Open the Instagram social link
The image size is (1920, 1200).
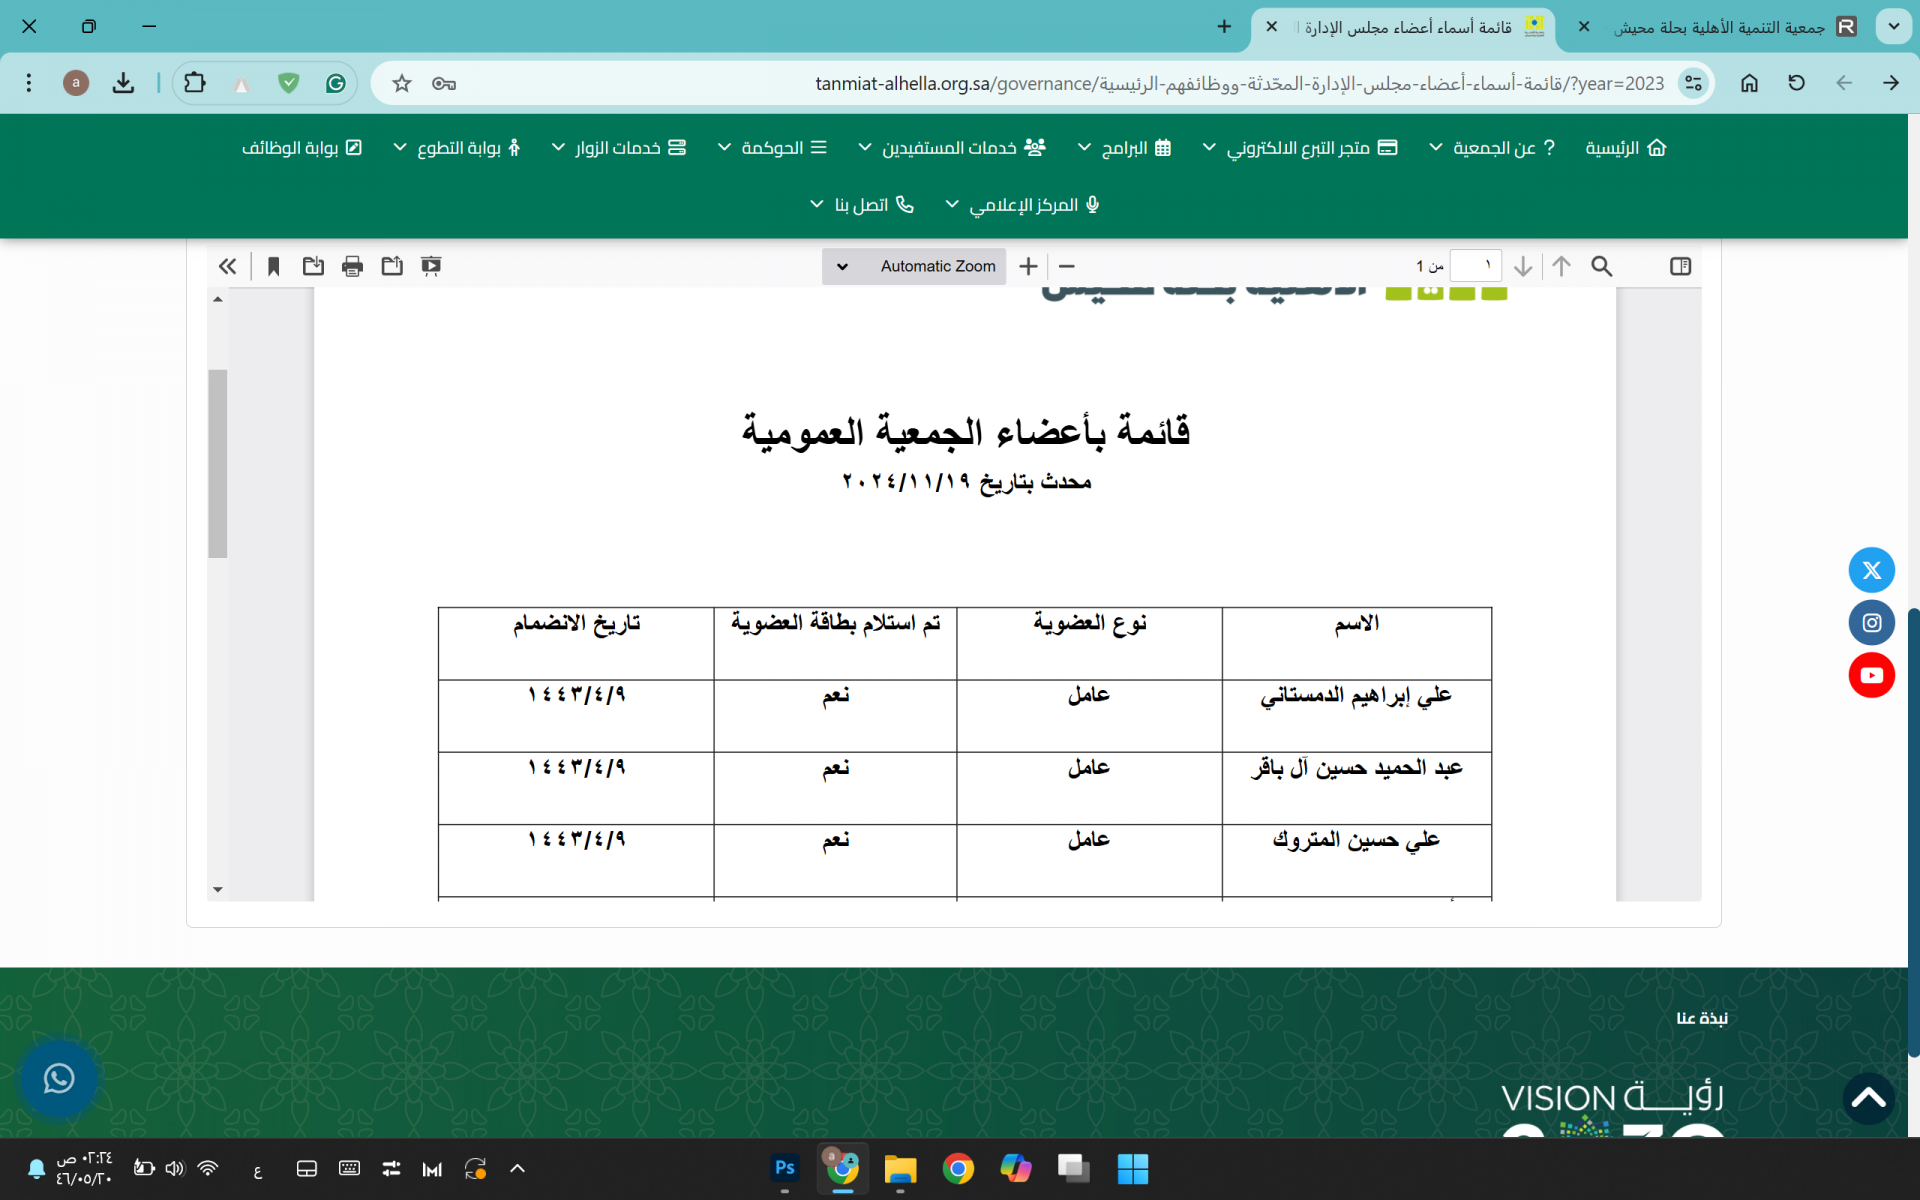tap(1871, 623)
